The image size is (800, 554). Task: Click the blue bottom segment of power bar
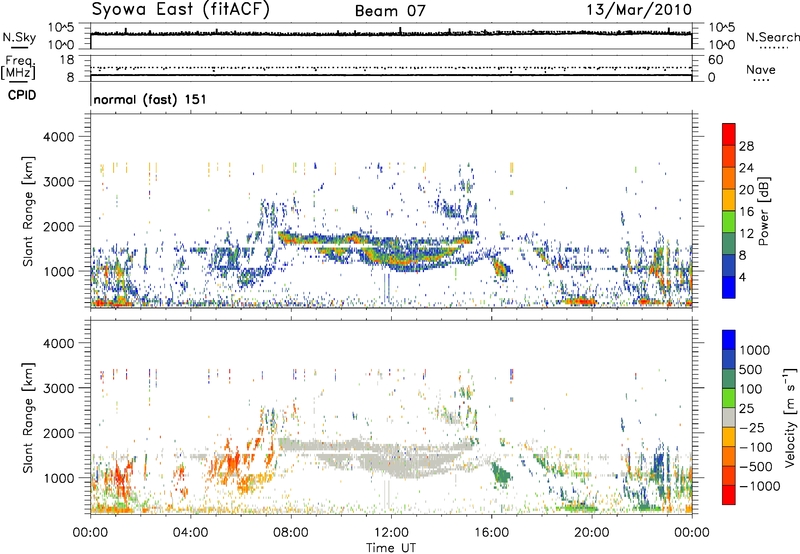point(729,287)
